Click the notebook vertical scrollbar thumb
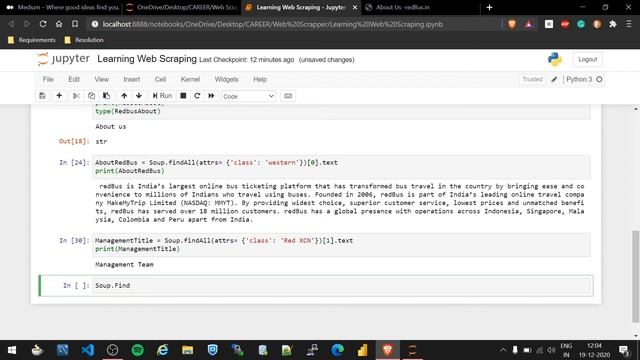640x360 pixels. point(636,276)
